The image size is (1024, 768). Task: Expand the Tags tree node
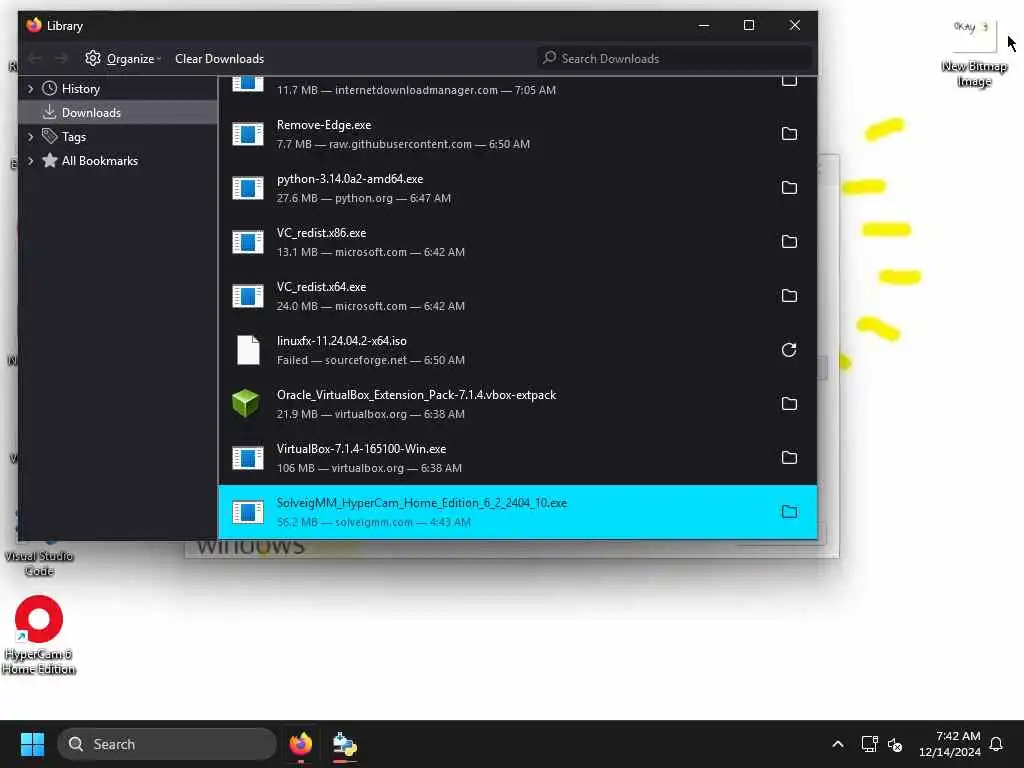(x=30, y=136)
